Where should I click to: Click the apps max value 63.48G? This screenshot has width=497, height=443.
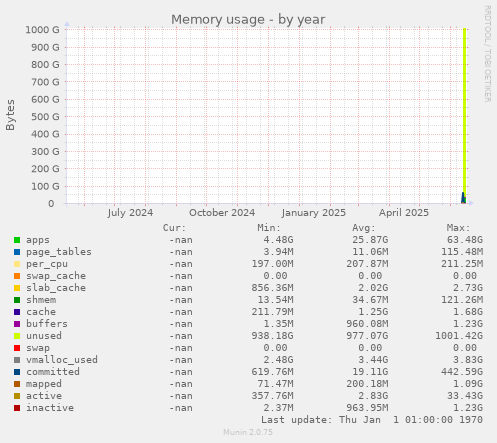[465, 240]
